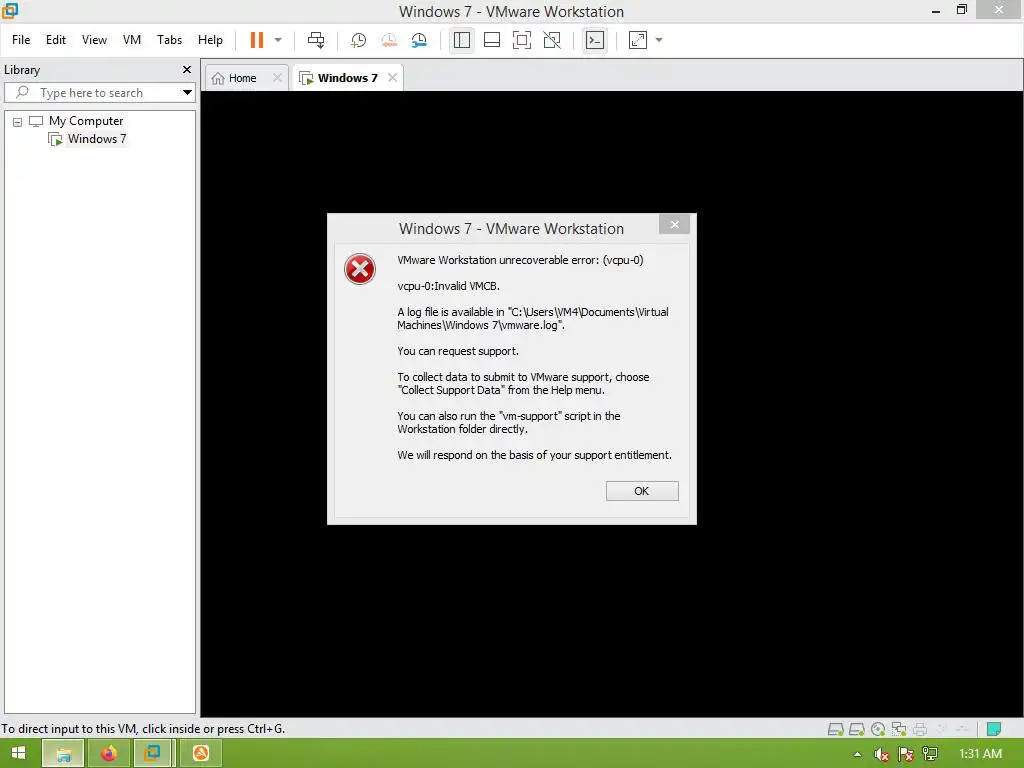Open the Windows Start button
Viewport: 1024px width, 768px height.
coord(18,753)
